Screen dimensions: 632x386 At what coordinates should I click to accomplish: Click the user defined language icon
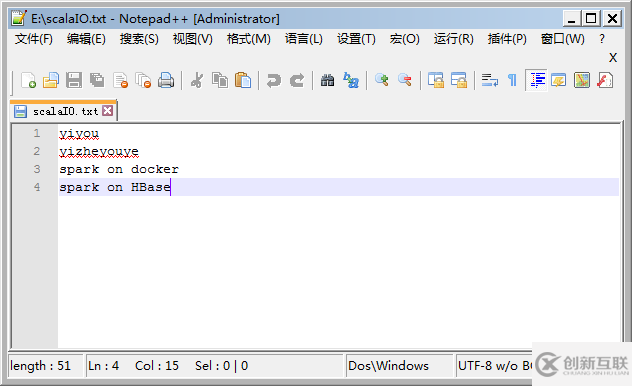click(559, 80)
